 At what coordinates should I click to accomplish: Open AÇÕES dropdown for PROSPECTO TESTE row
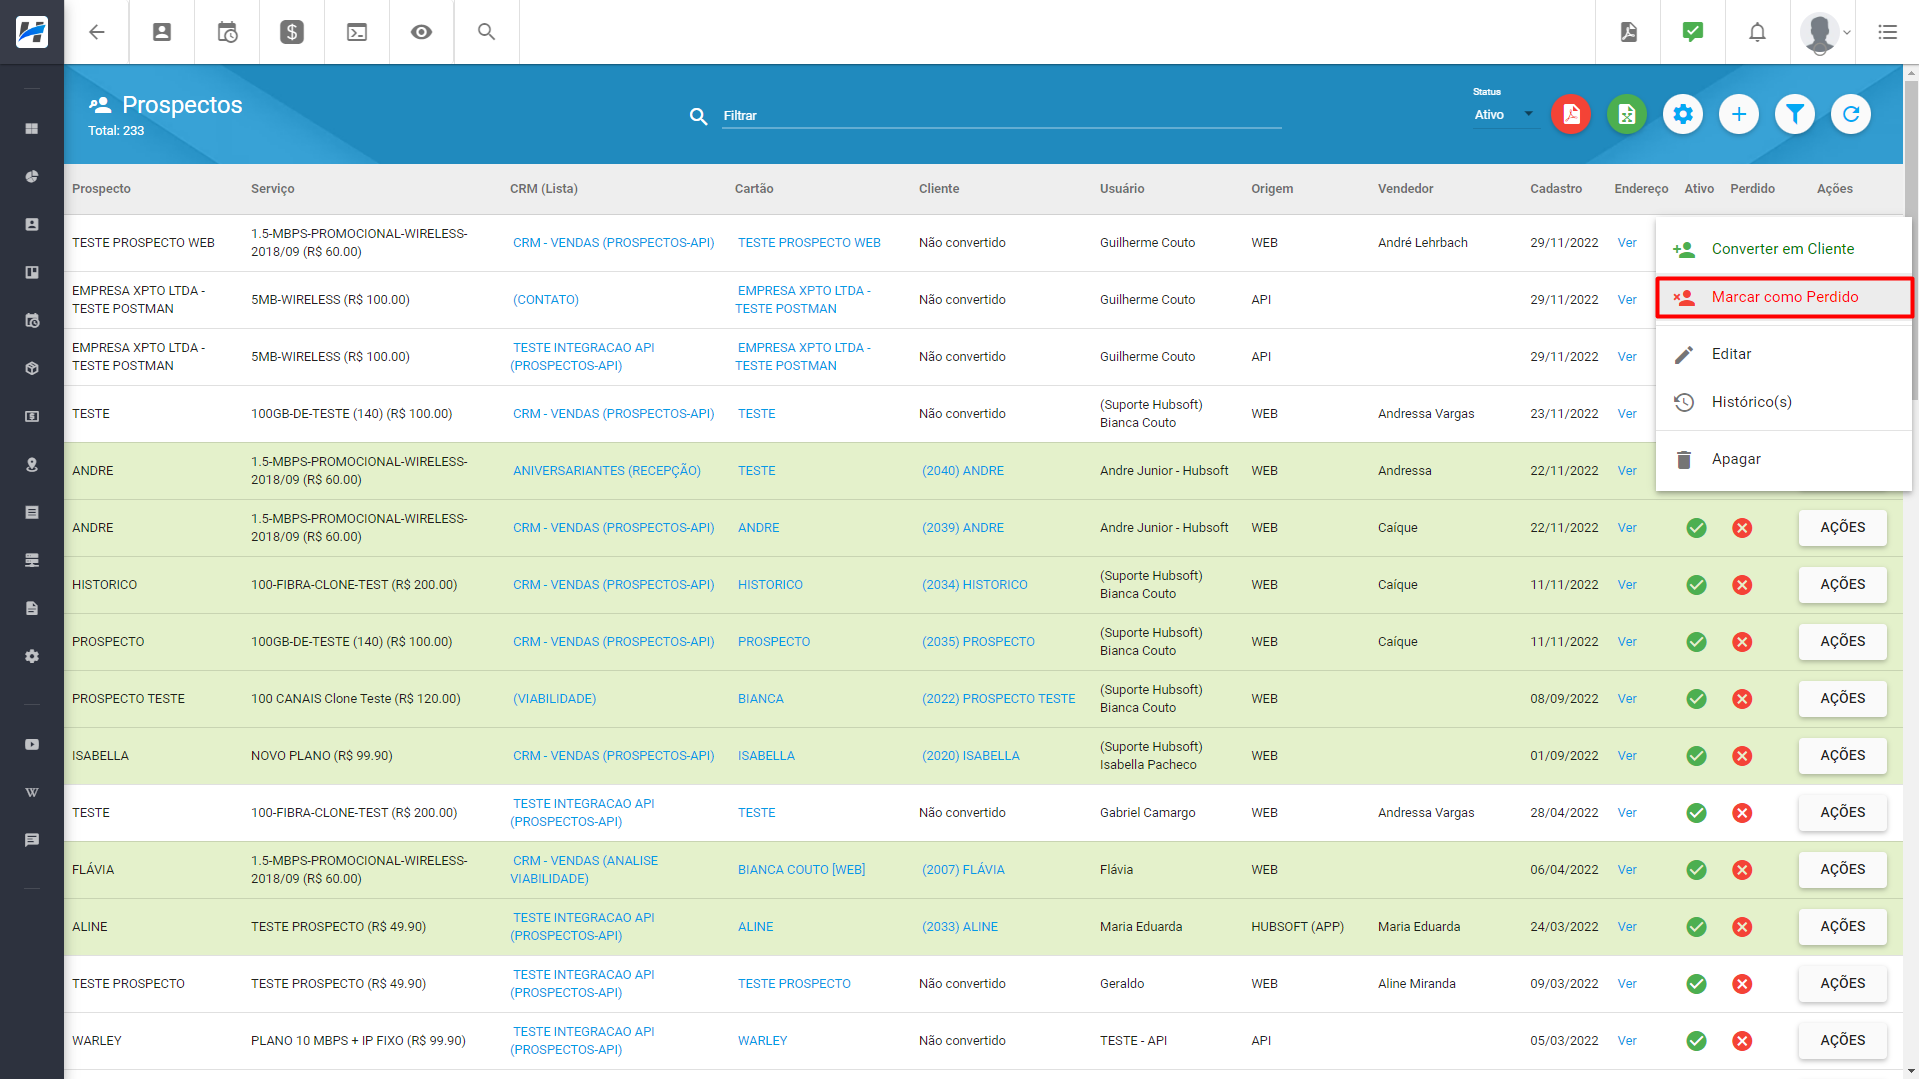(1842, 699)
